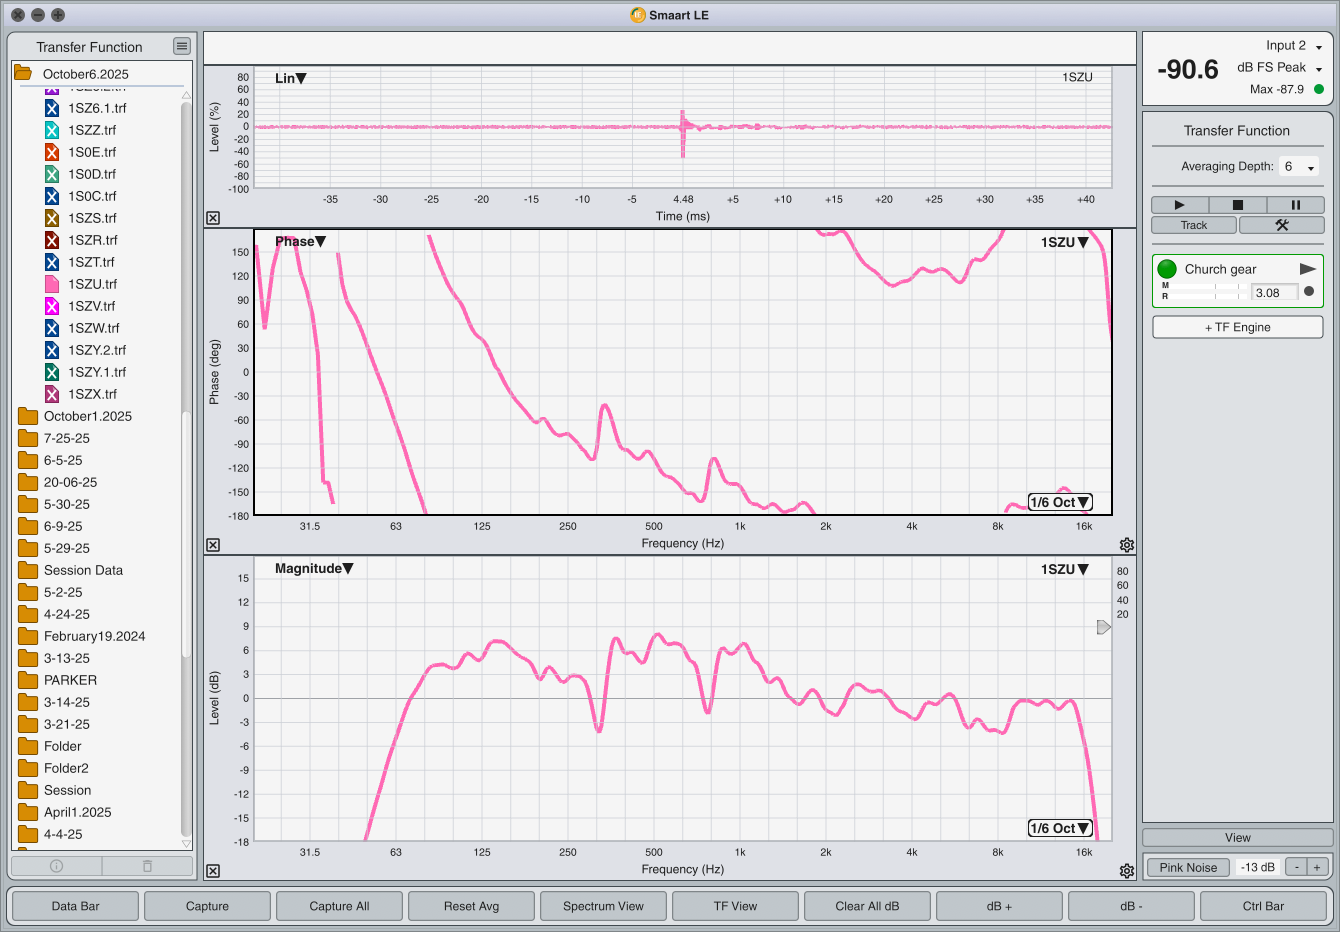Switch to Spectrum View
Image resolution: width=1340 pixels, height=932 pixels.
click(x=603, y=906)
